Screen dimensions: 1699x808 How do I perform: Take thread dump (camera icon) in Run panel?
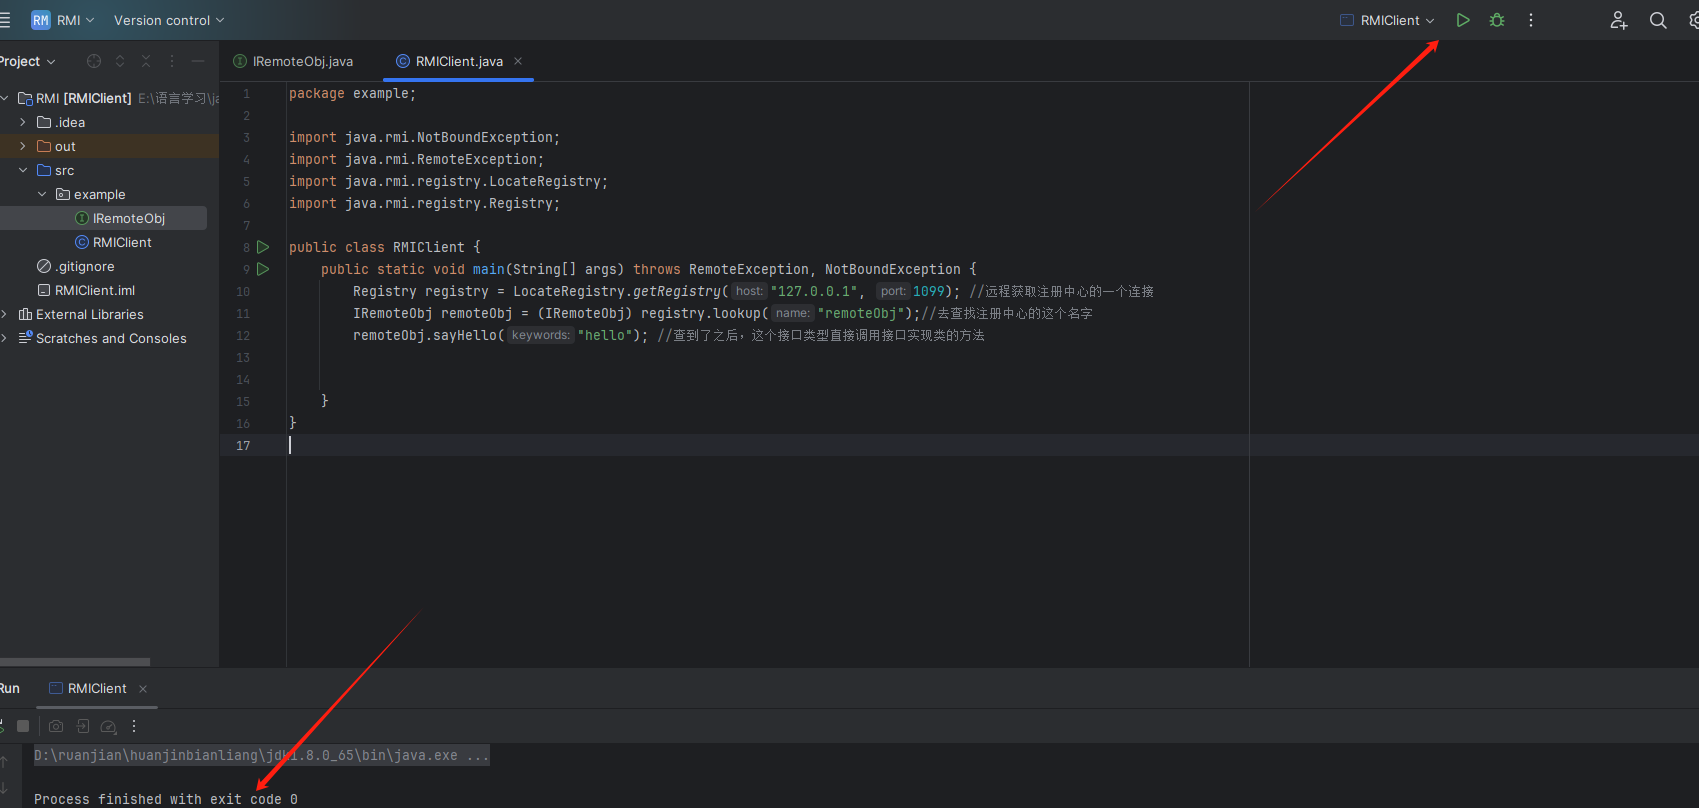click(56, 726)
